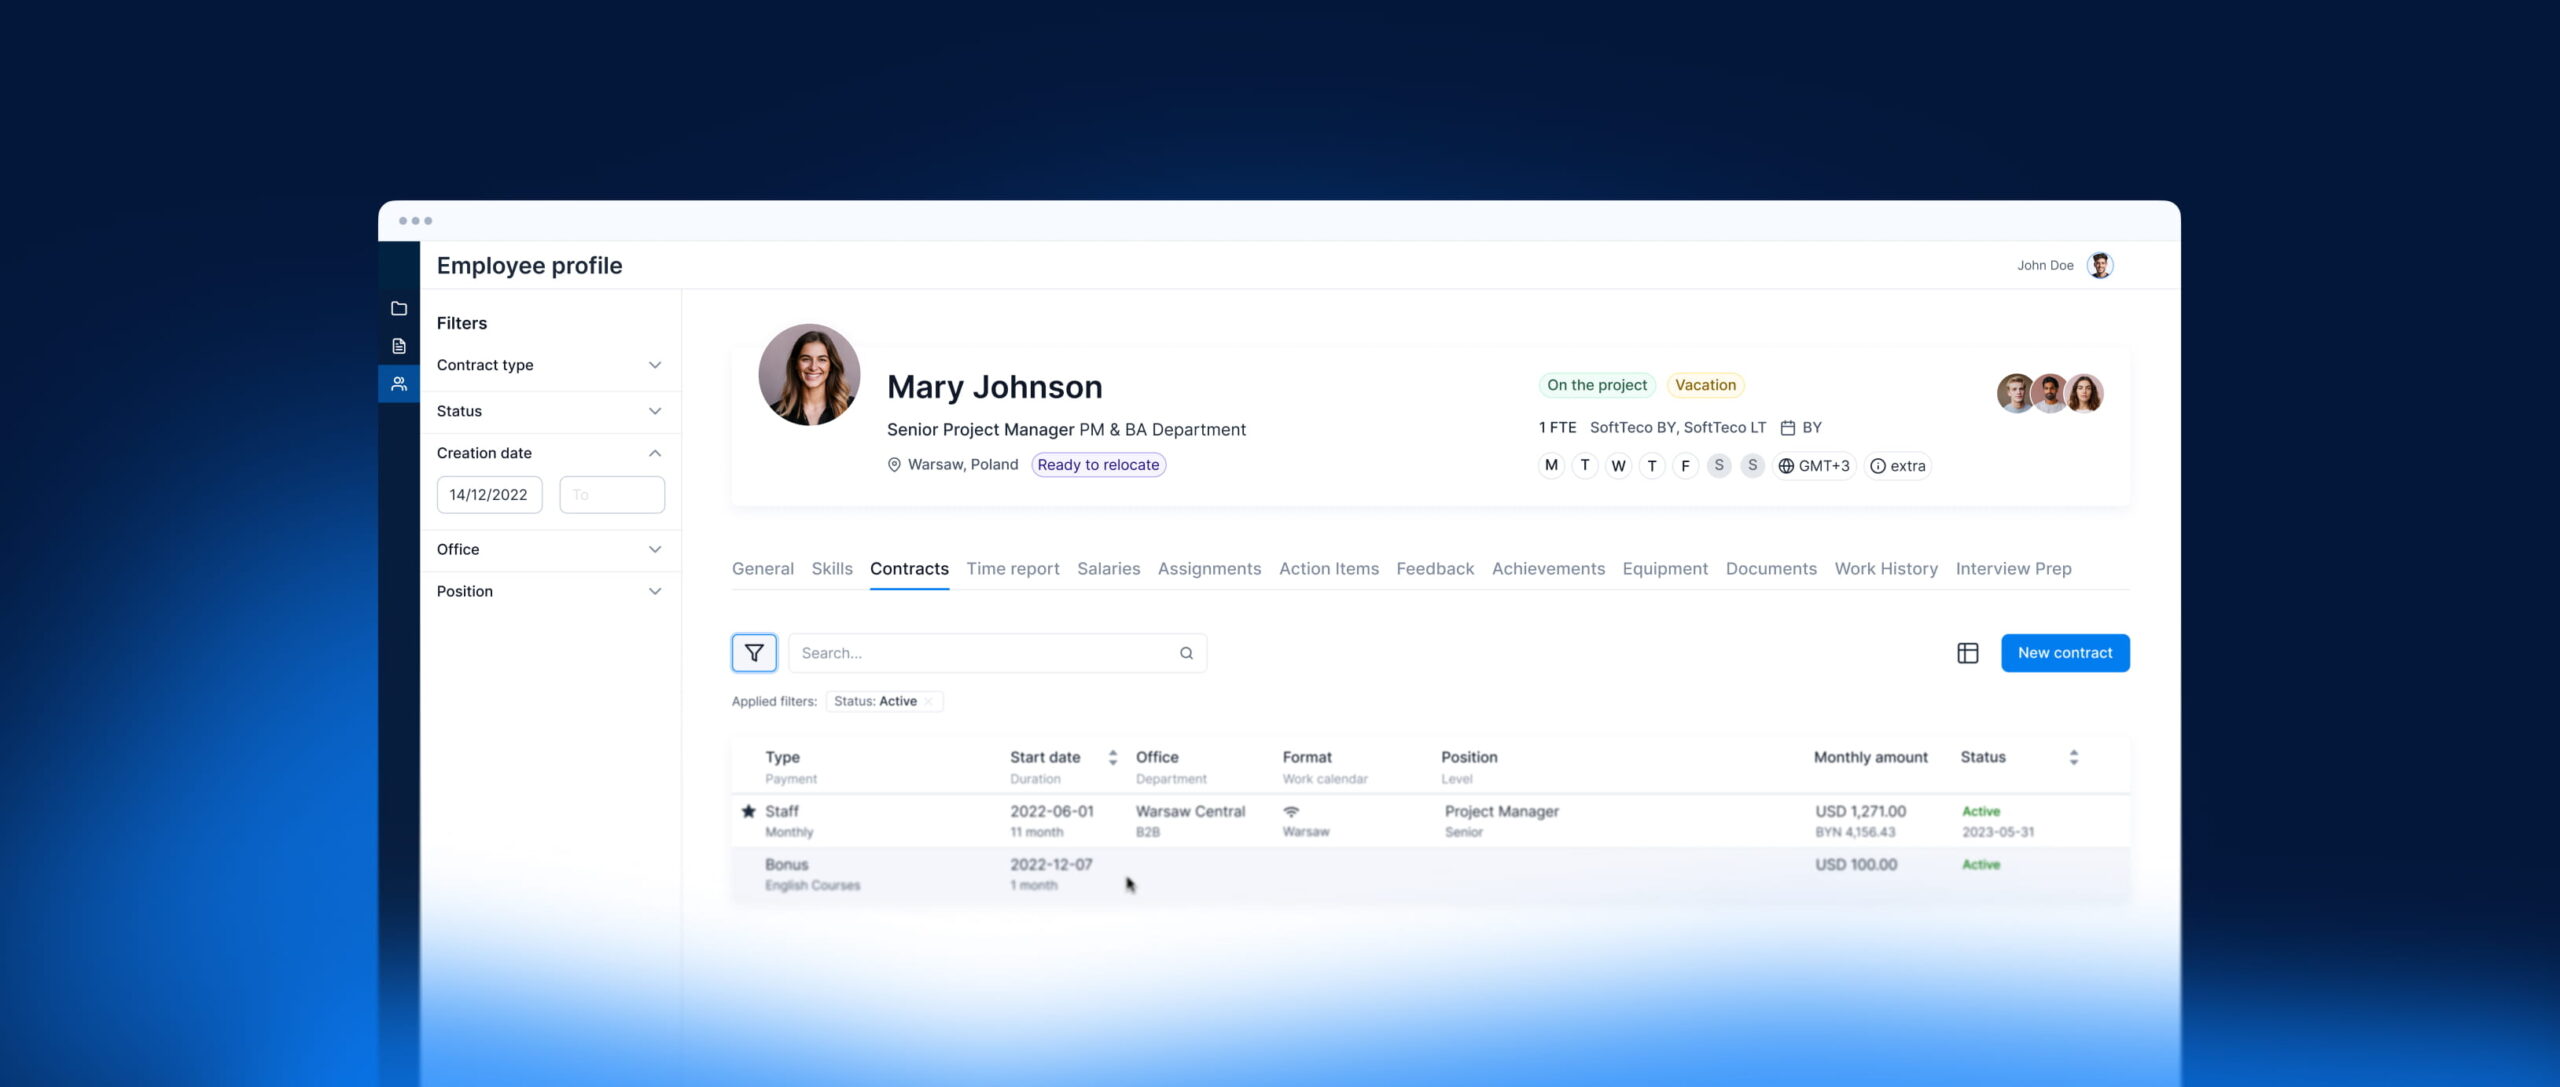Click the John Doe user name
This screenshot has height=1087, width=2560.
(x=2045, y=265)
